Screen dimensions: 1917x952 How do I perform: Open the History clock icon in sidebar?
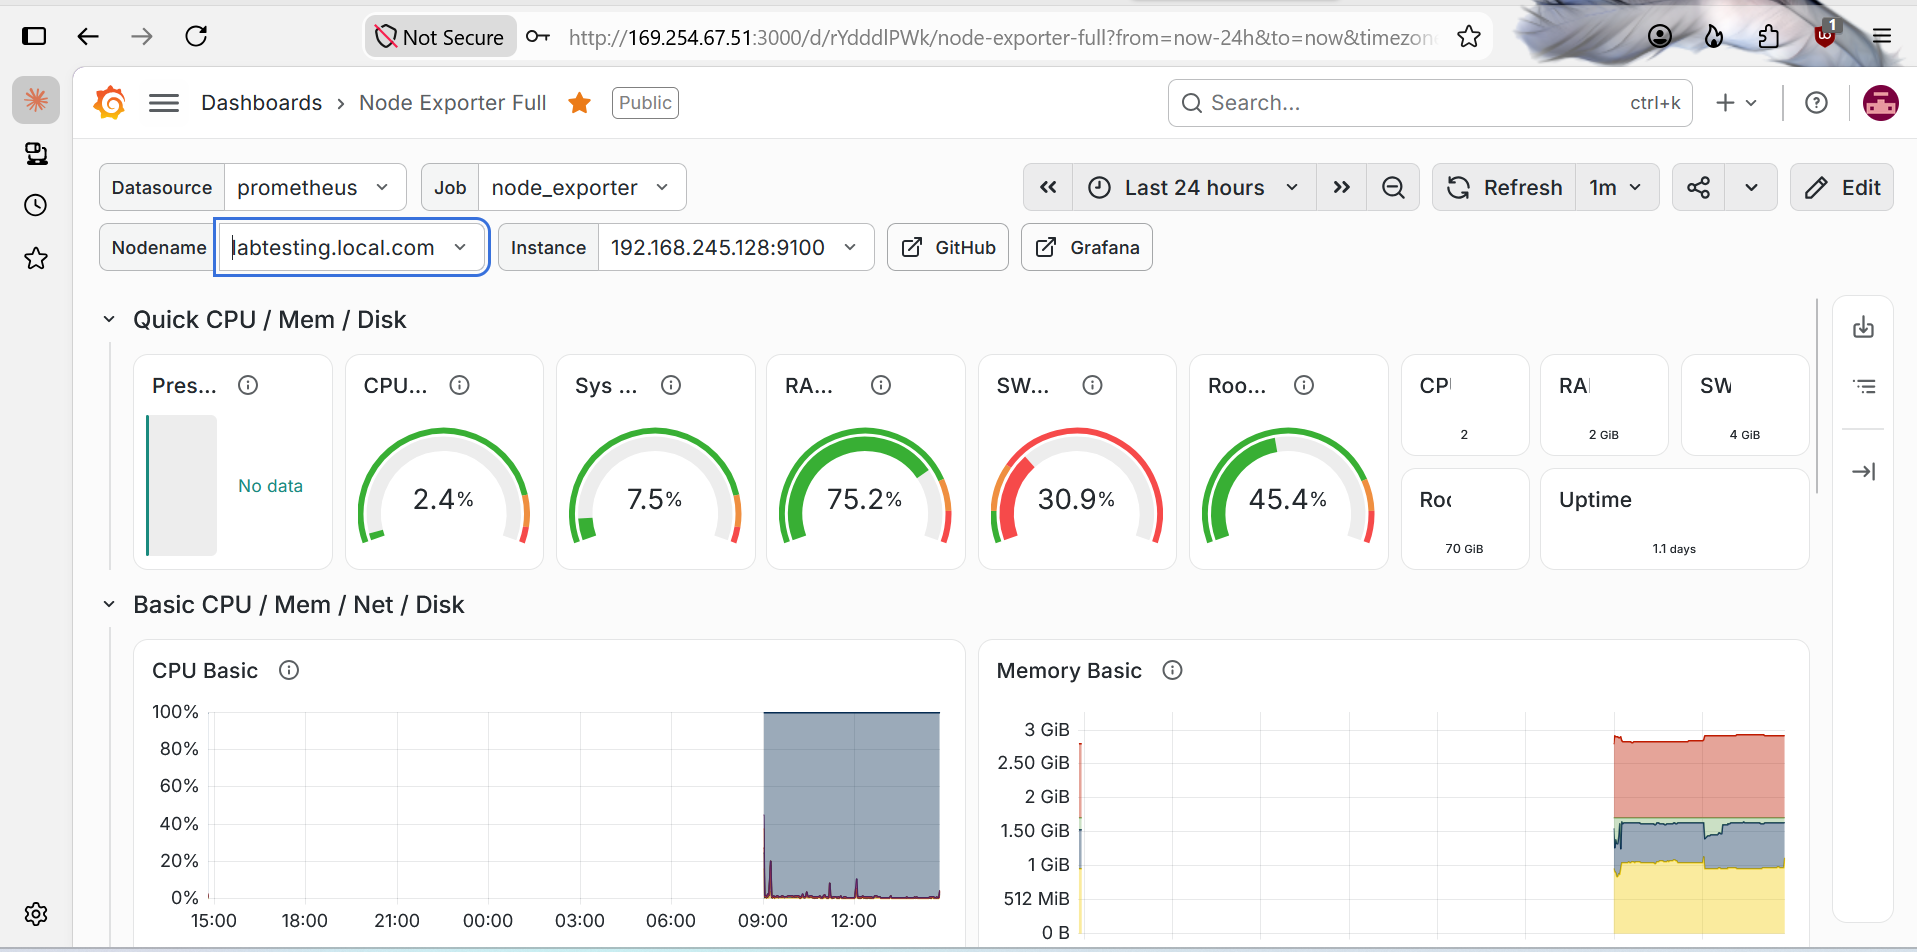(x=36, y=205)
